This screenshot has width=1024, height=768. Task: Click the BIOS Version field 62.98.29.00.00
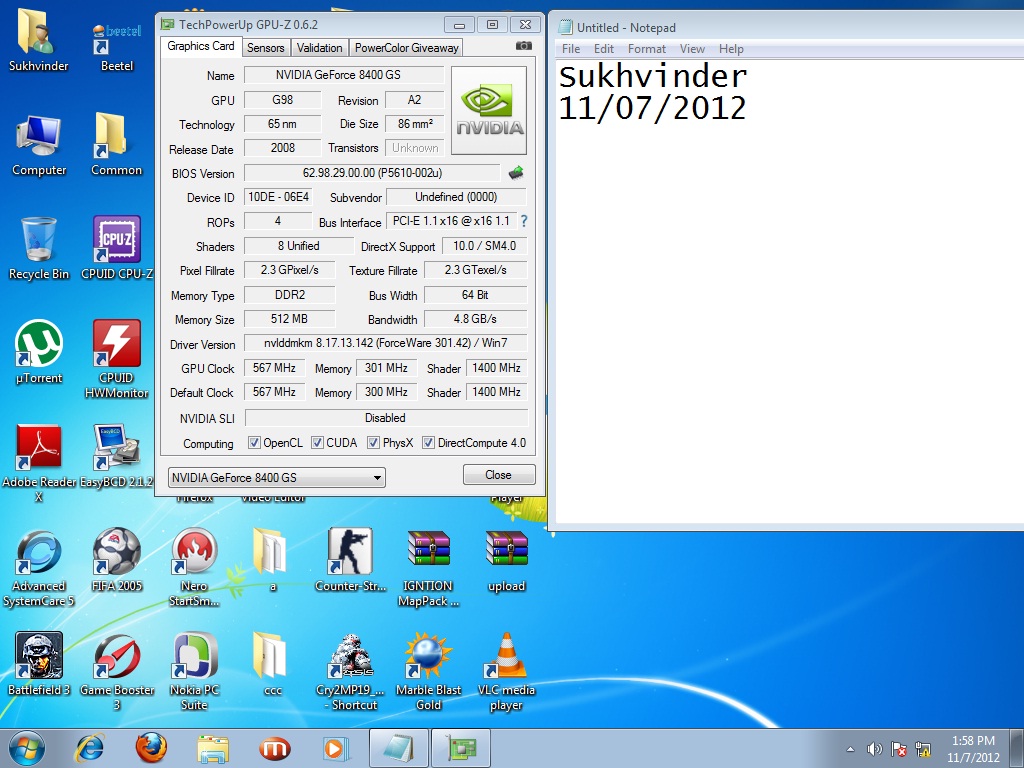tap(372, 173)
